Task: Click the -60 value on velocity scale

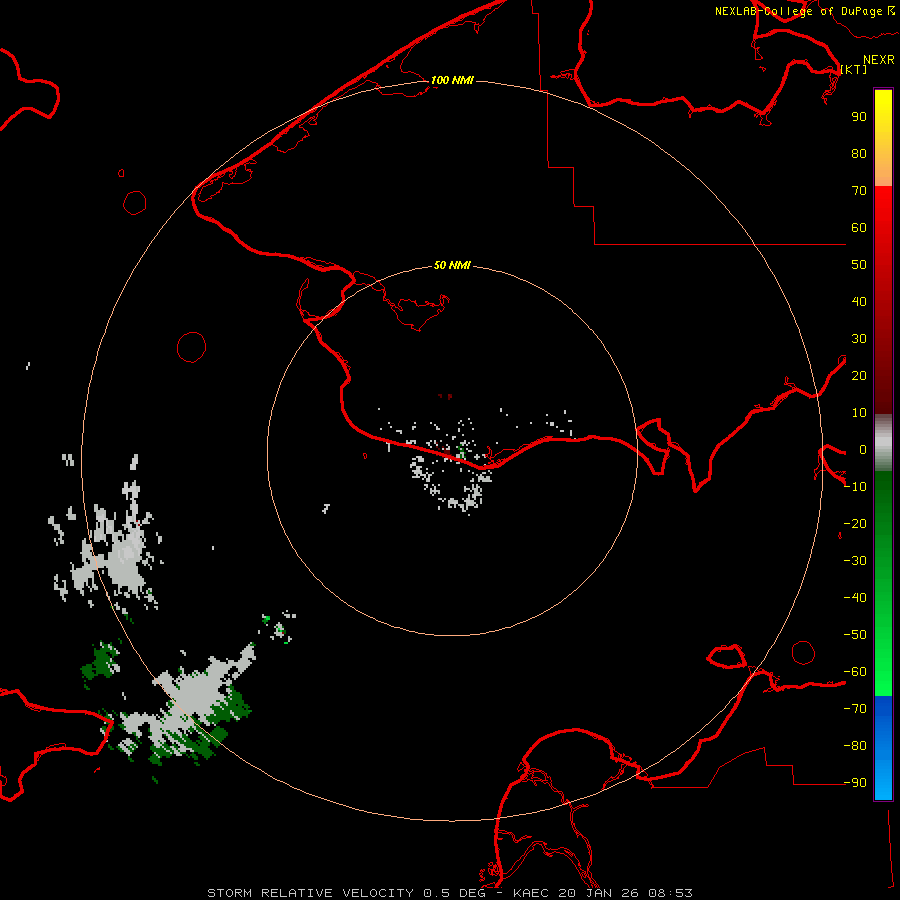Action: point(855,672)
